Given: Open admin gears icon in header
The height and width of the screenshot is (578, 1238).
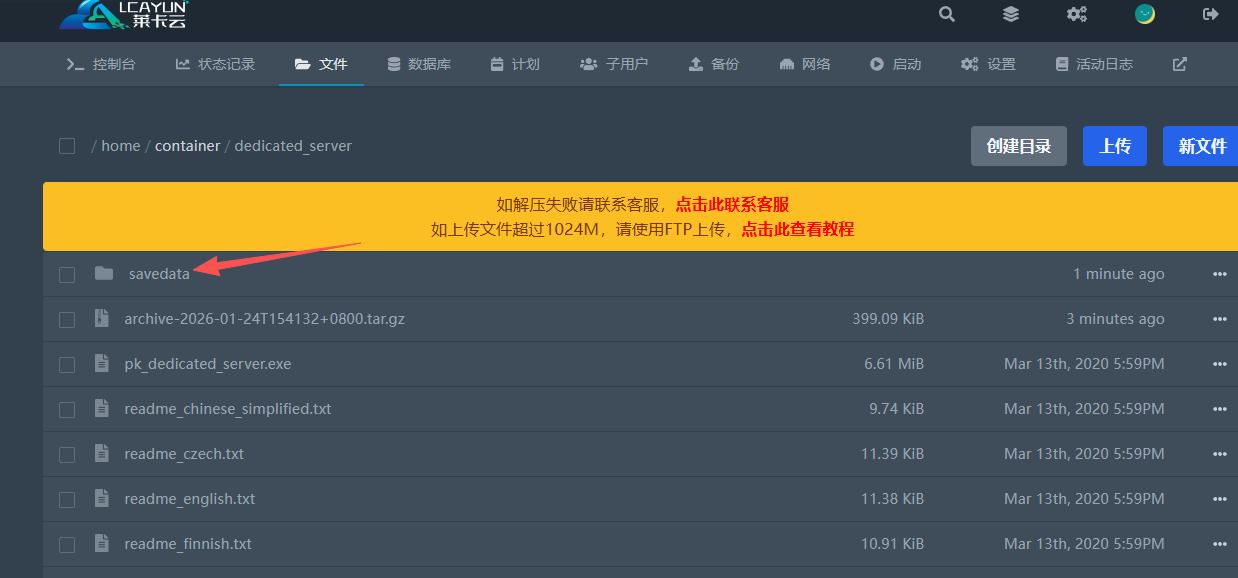Looking at the screenshot, I should pos(1076,14).
